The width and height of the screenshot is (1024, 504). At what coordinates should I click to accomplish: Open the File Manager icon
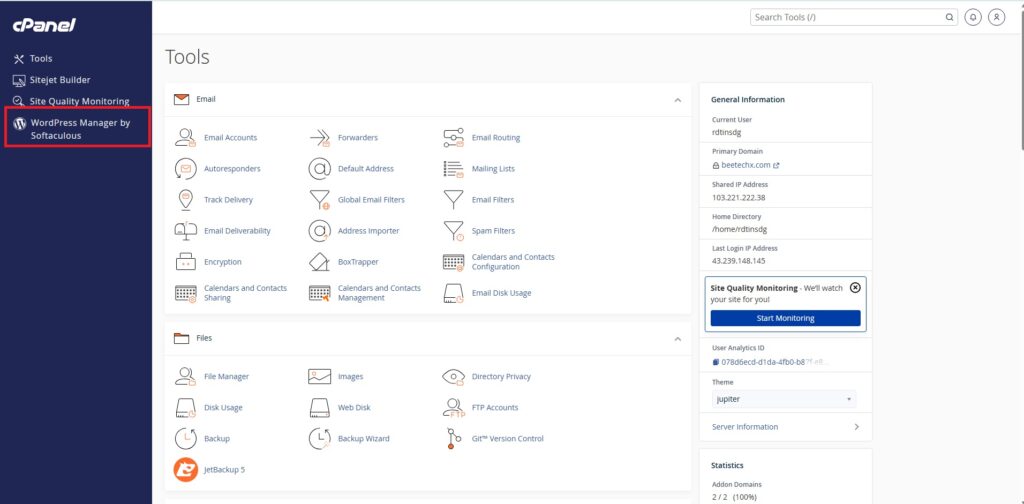[x=185, y=377]
